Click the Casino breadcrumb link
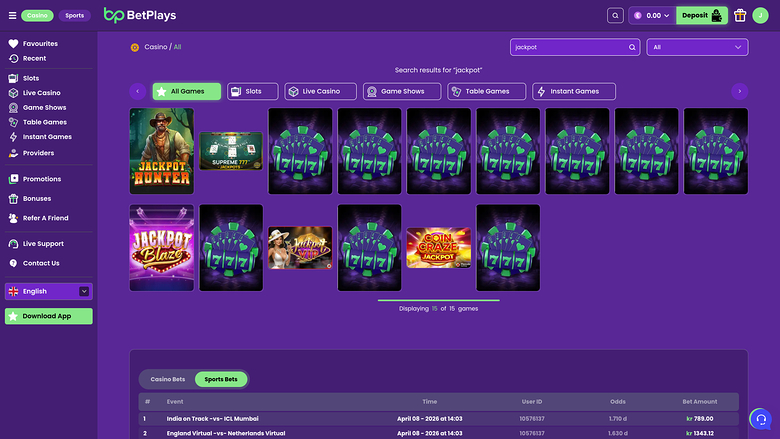 click(x=156, y=47)
